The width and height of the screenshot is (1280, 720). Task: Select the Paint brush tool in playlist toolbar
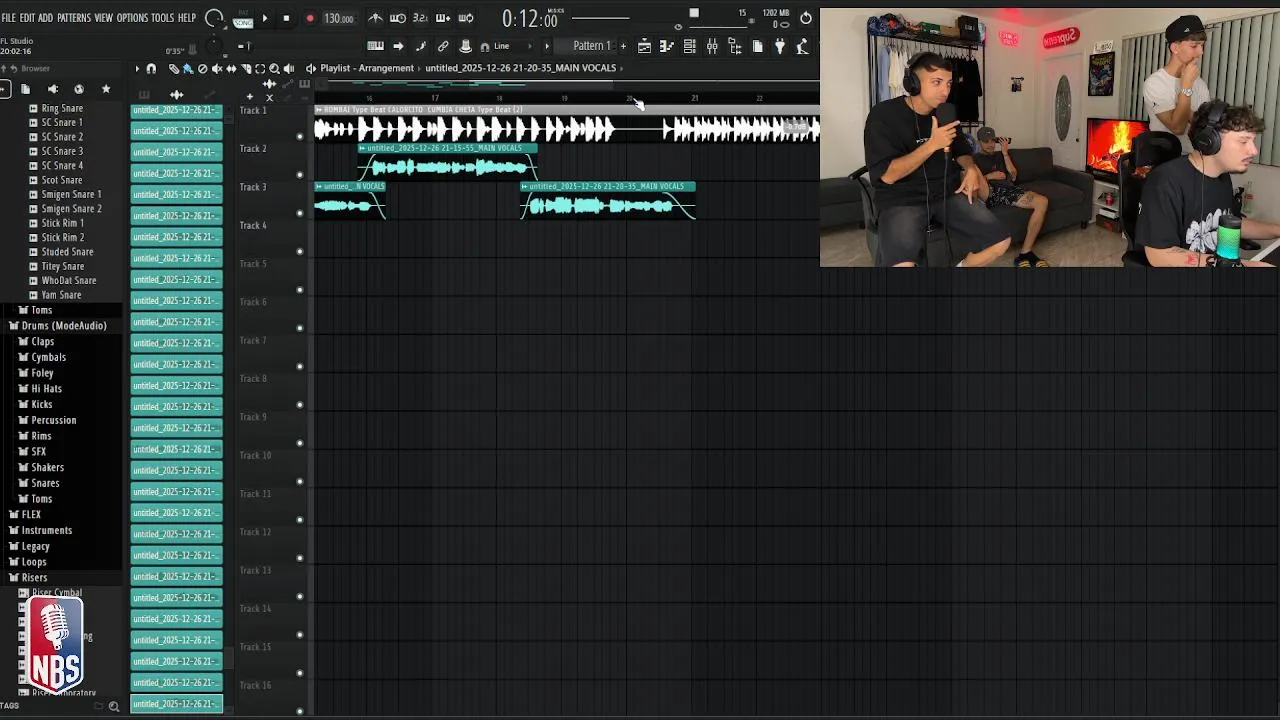pyautogui.click(x=187, y=68)
